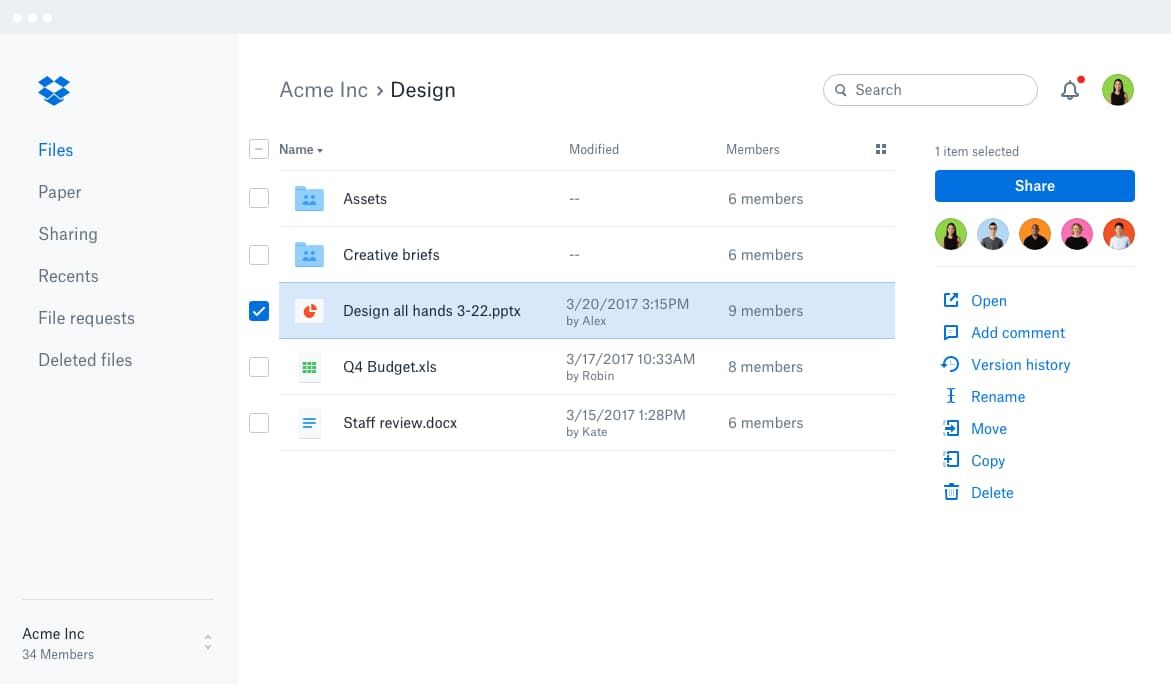Select the Staff review.docx checkbox

(259, 423)
